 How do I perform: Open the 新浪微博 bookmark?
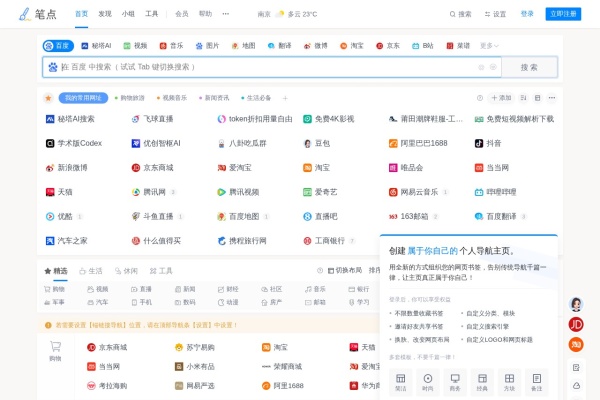(x=67, y=168)
